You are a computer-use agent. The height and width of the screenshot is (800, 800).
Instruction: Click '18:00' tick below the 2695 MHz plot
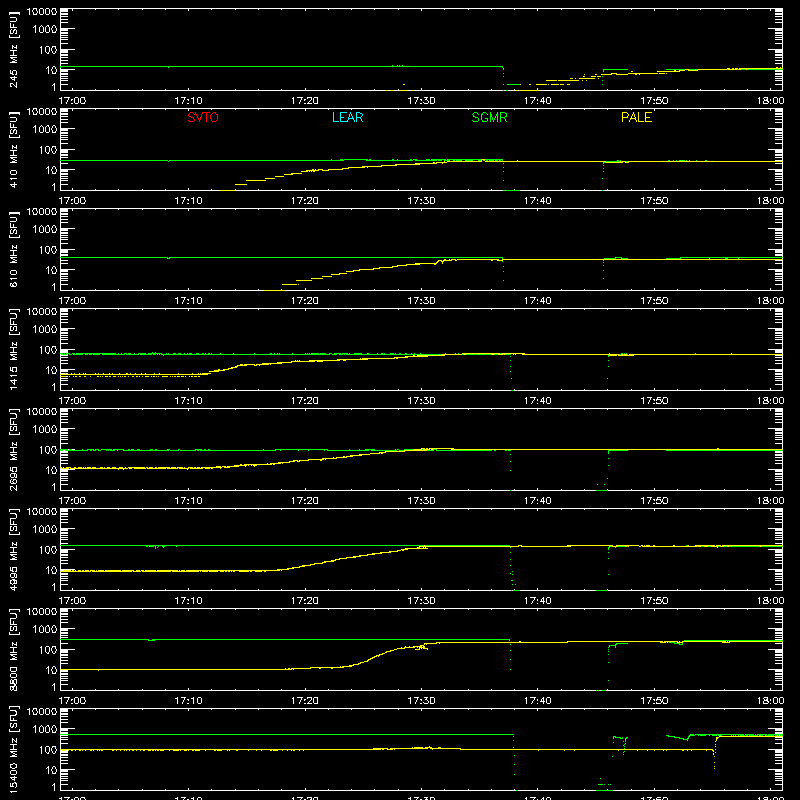(770, 501)
